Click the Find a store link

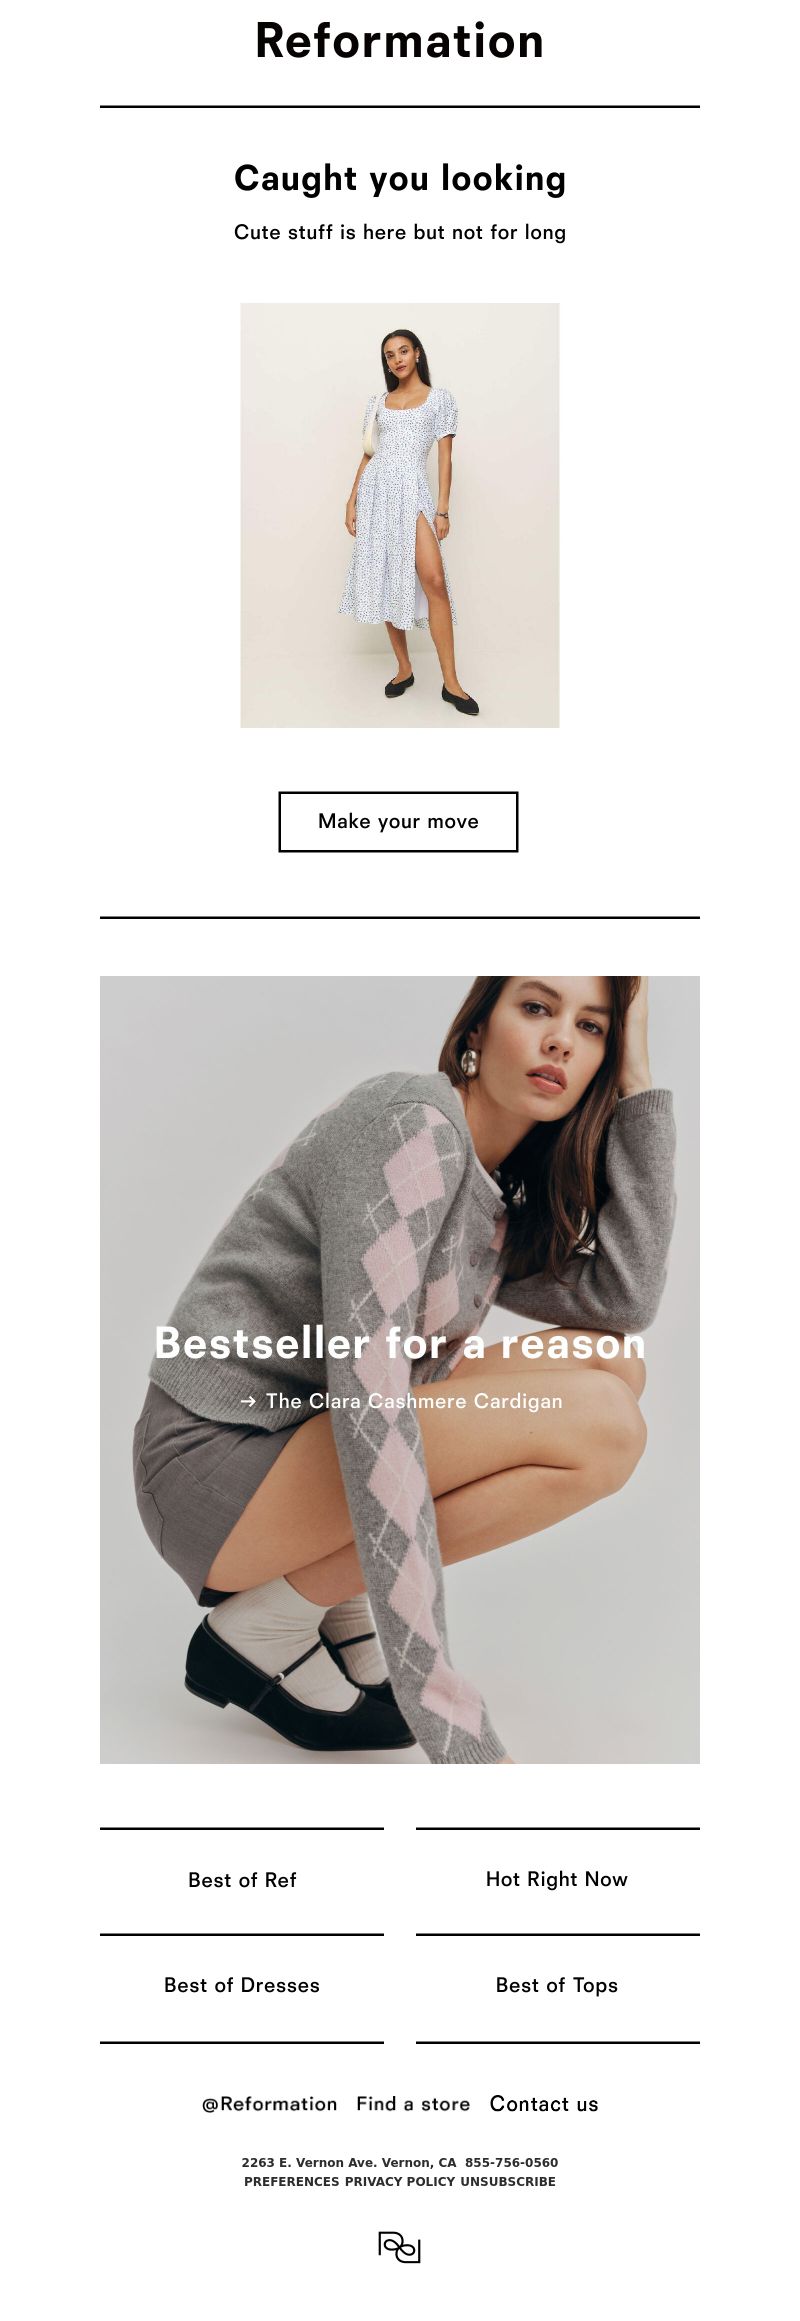413,2104
